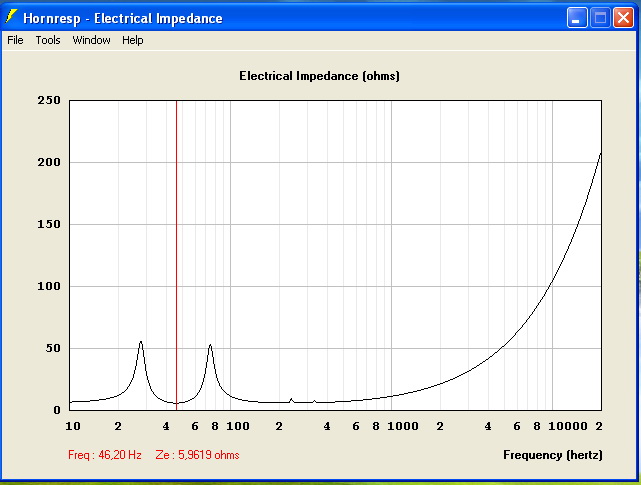Open the File menu
This screenshot has width=641, height=485.
point(16,40)
